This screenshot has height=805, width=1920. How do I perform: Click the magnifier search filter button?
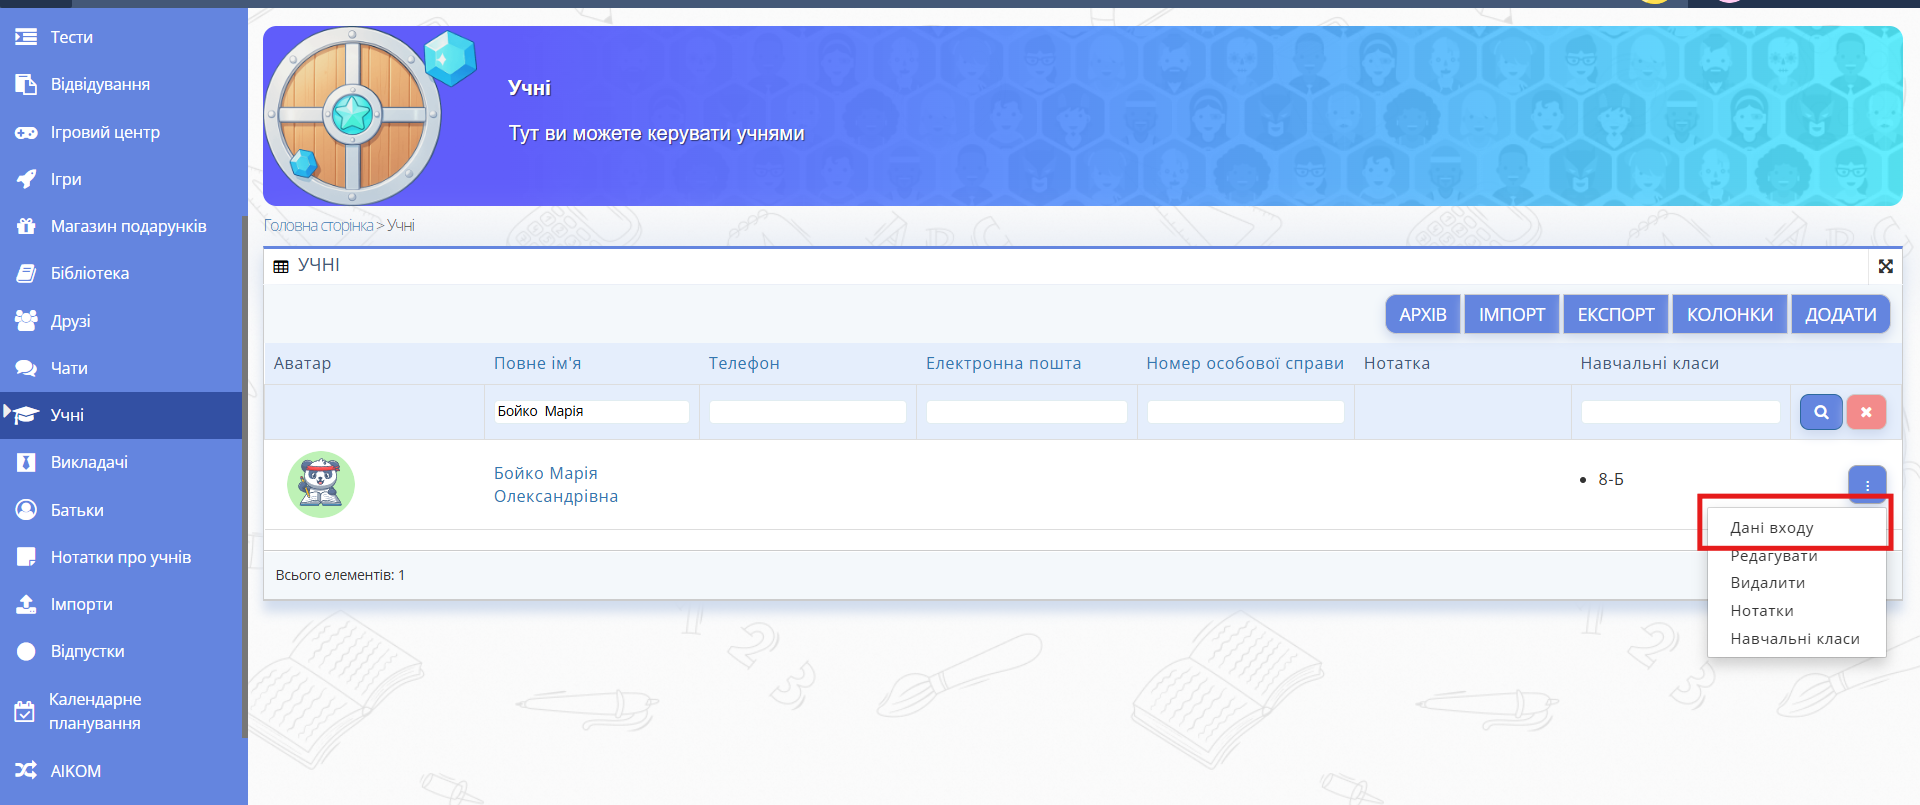[1820, 412]
